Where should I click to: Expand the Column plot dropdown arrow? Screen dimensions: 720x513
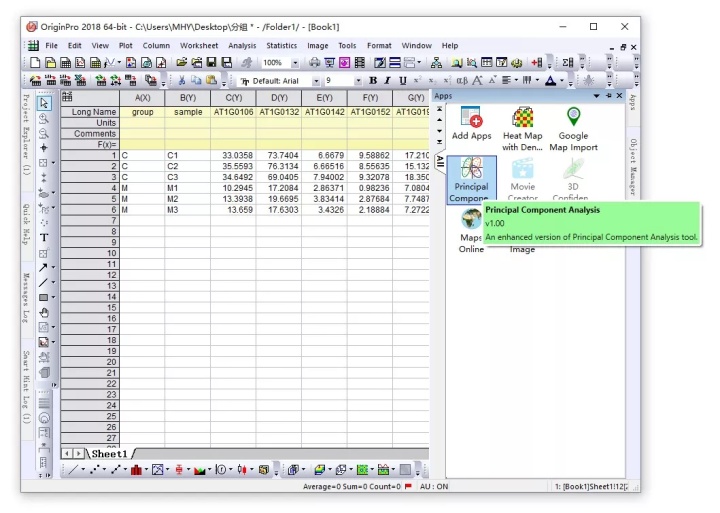[x=146, y=469]
